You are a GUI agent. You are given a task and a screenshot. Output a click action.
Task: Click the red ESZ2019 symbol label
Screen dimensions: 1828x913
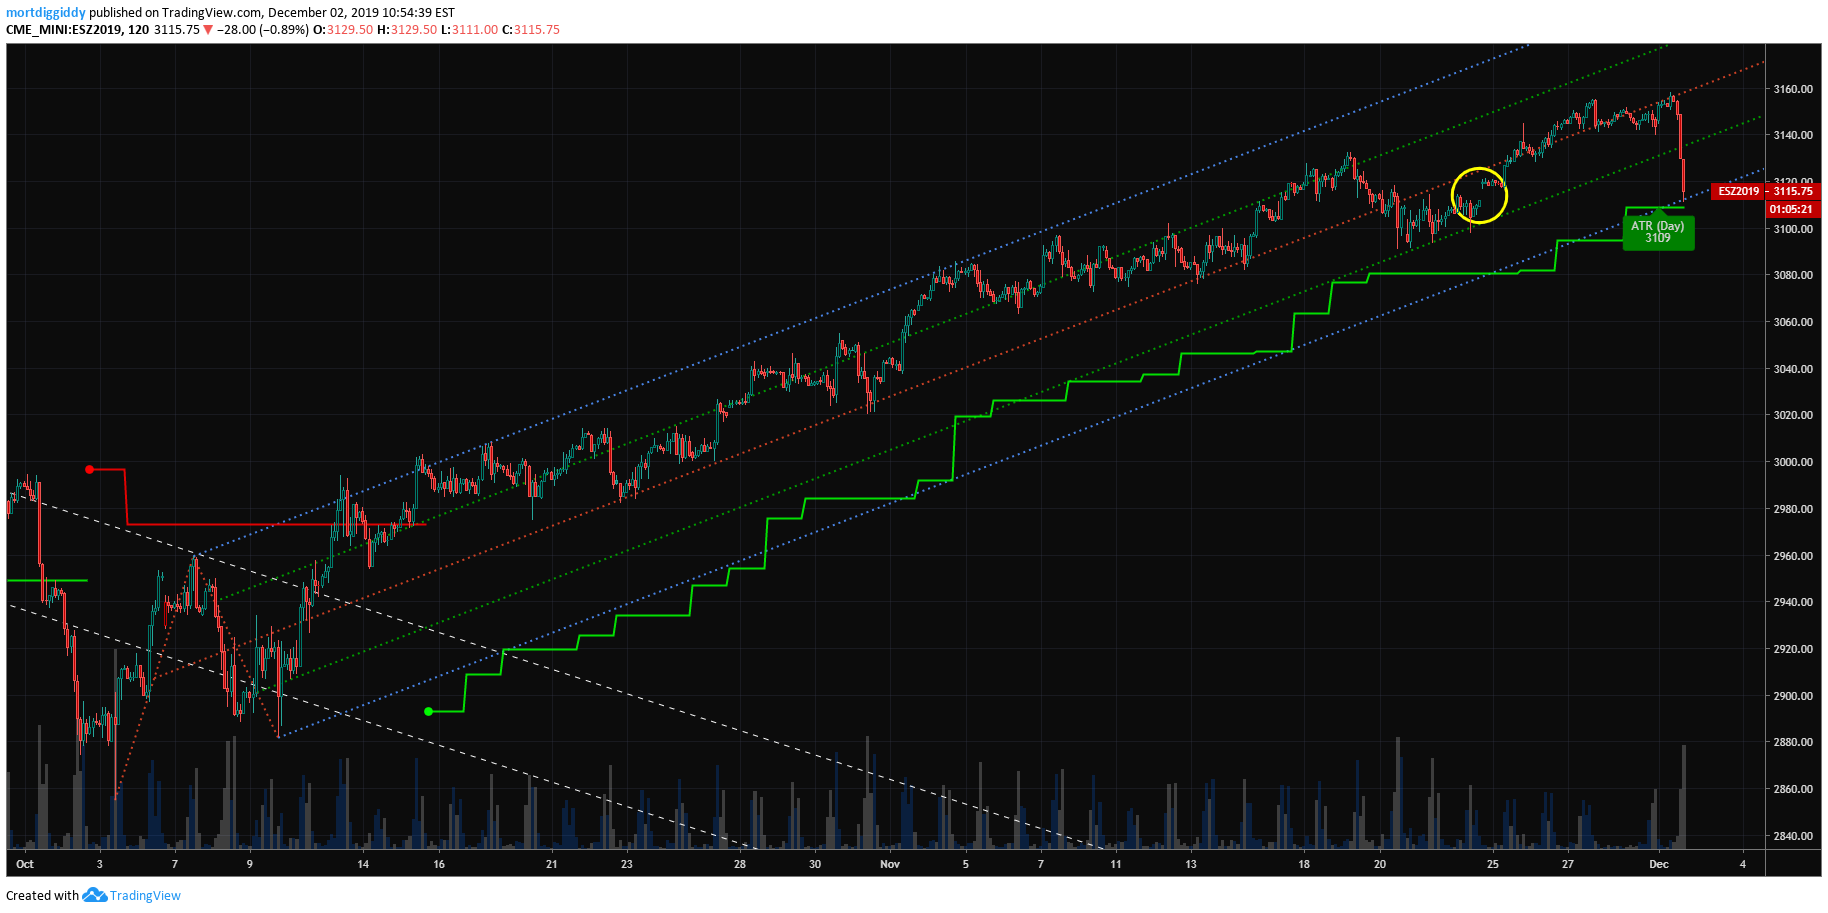click(x=1738, y=191)
